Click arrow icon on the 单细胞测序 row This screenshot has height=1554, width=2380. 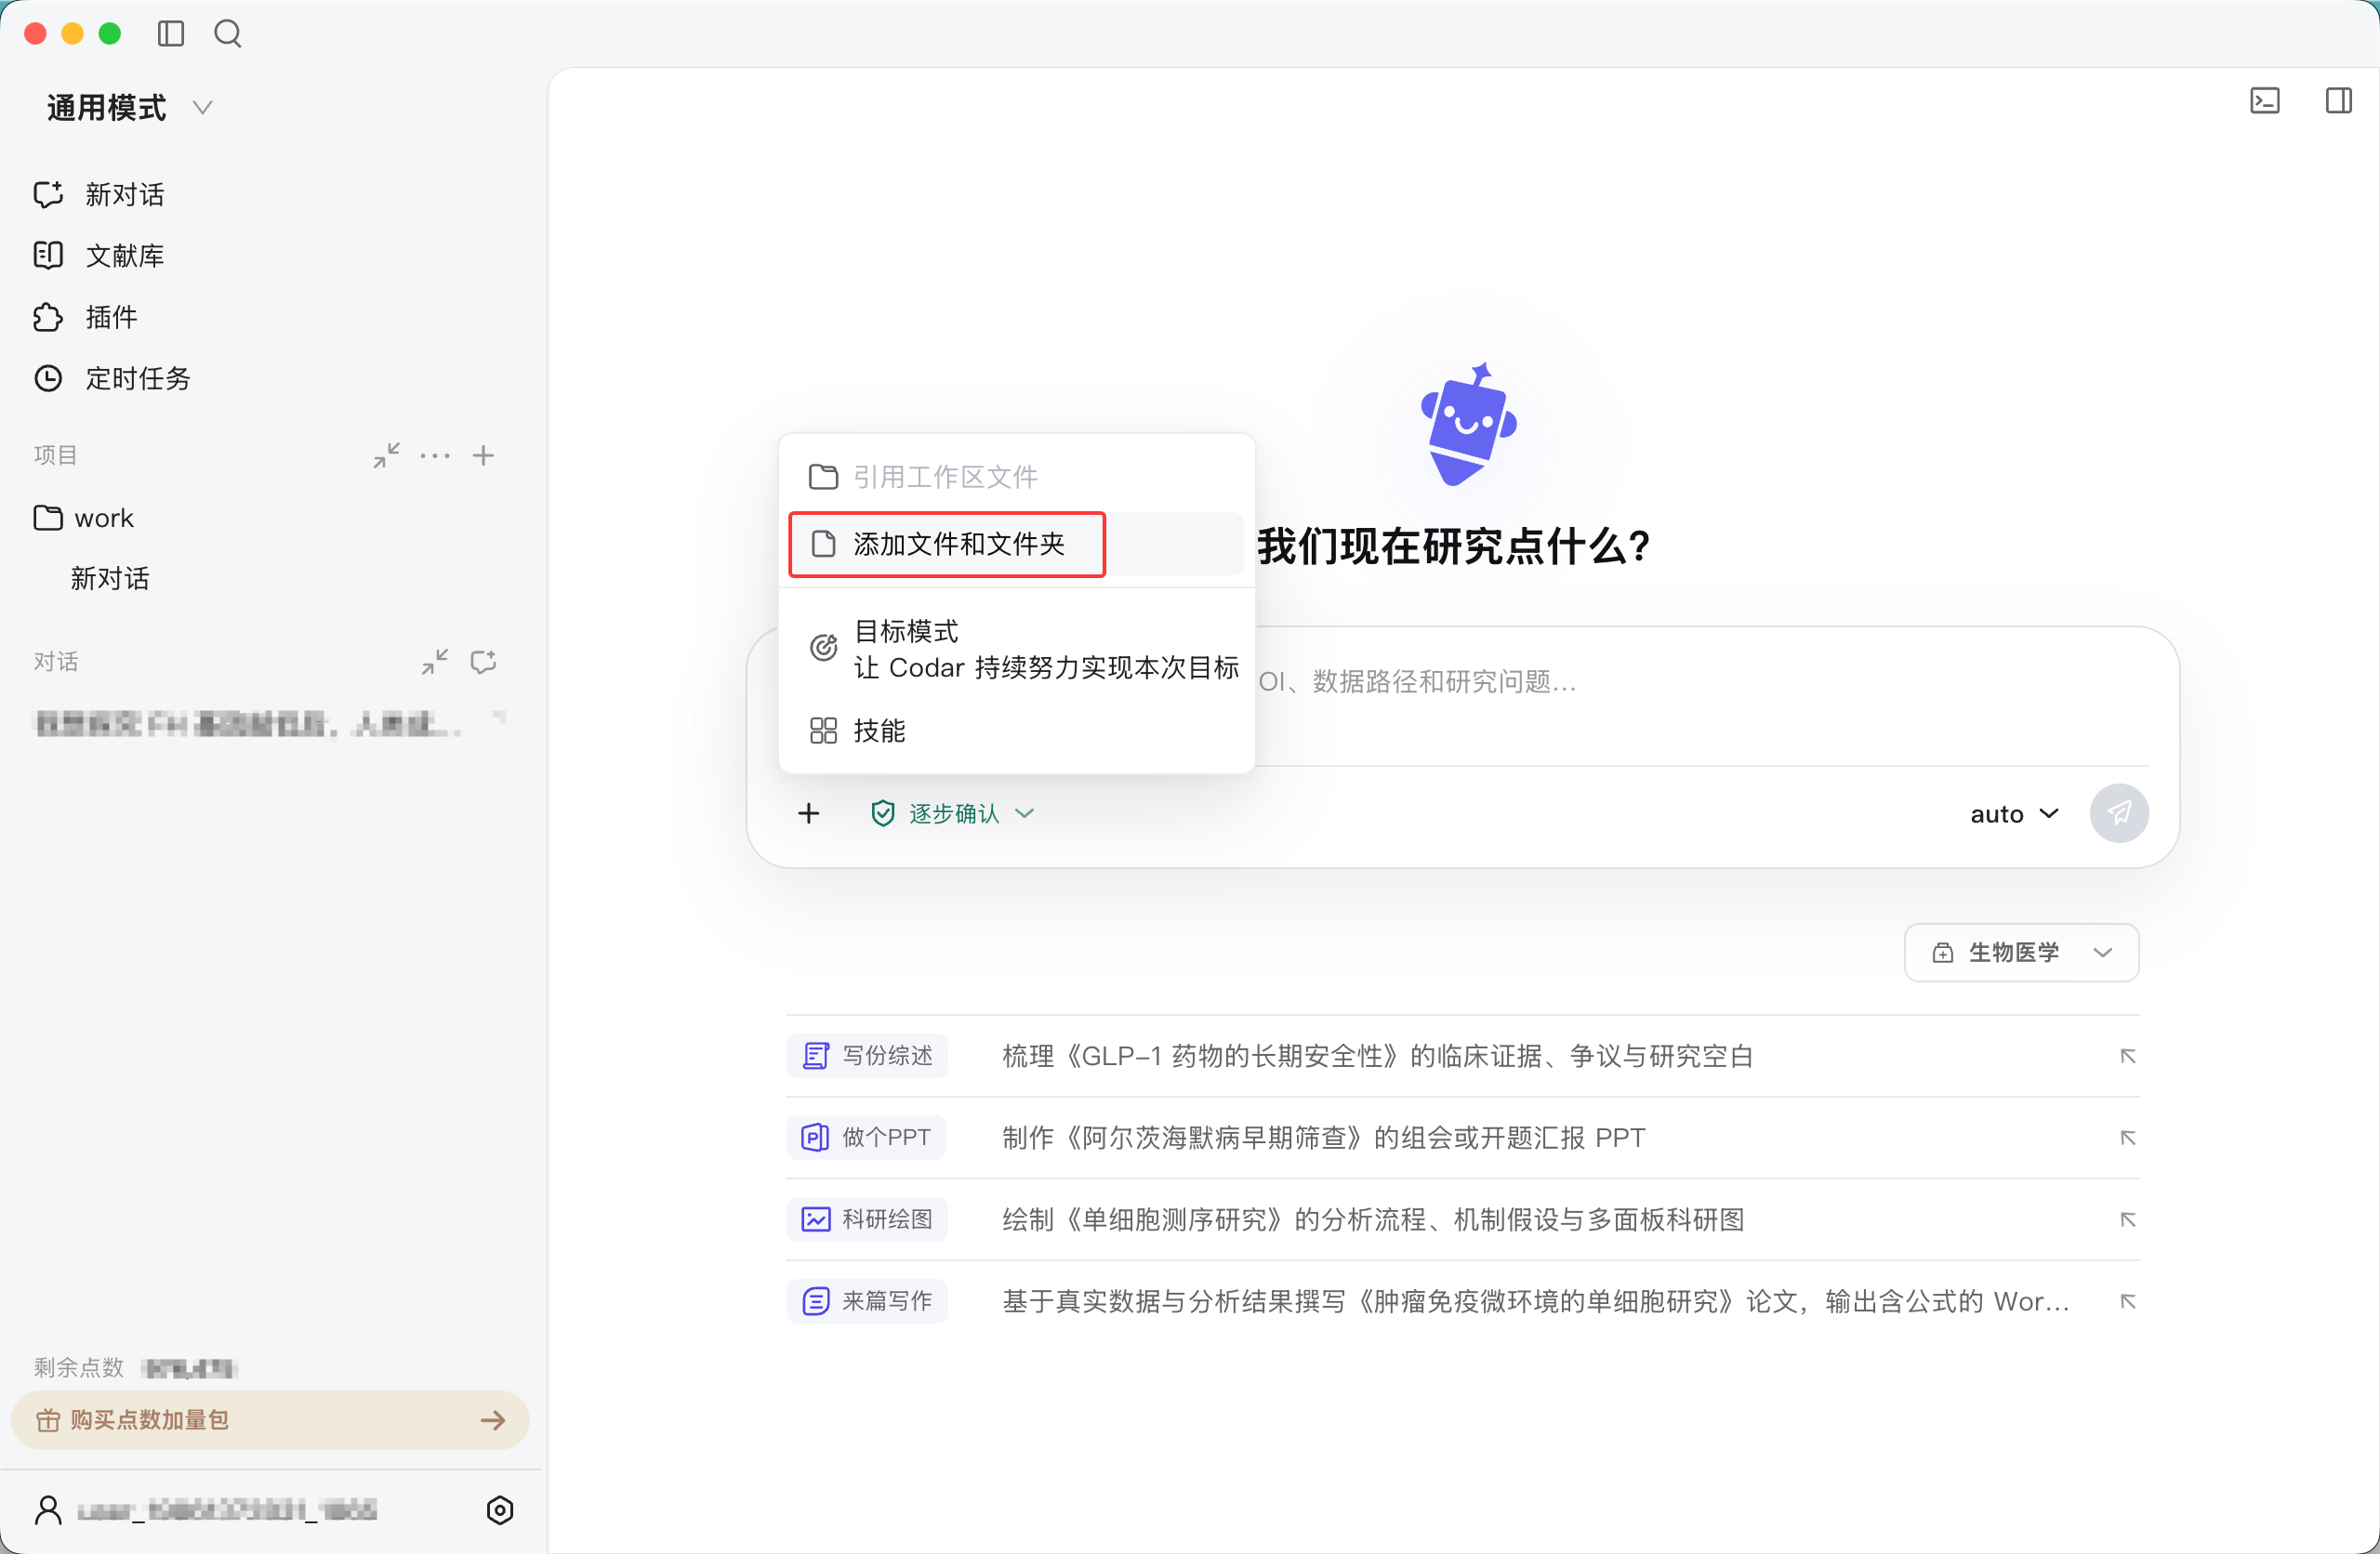(x=2128, y=1220)
